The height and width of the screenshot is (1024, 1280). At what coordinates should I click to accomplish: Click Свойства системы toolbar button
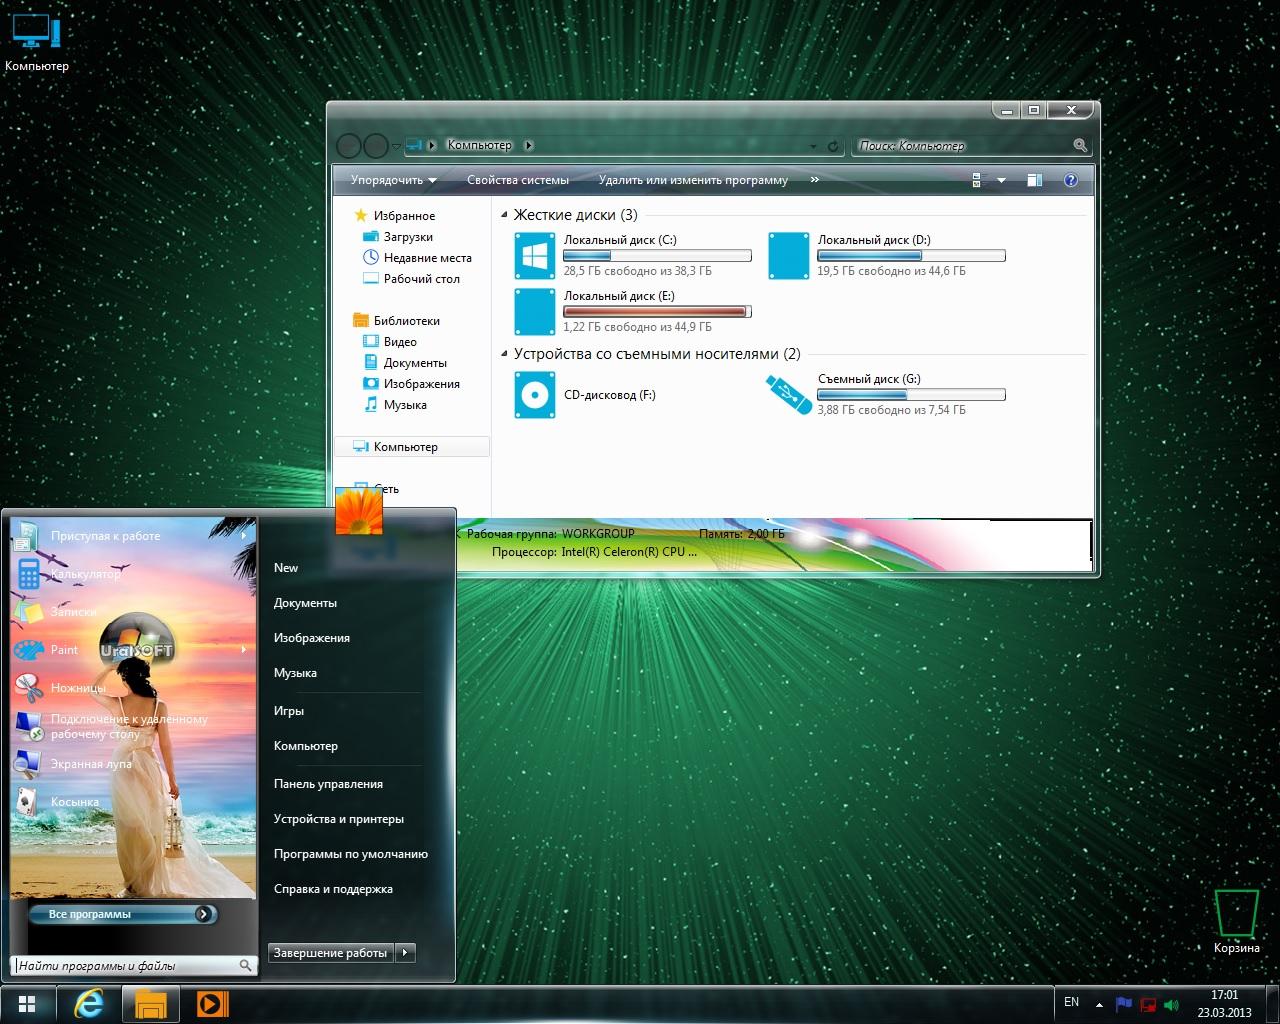point(517,181)
